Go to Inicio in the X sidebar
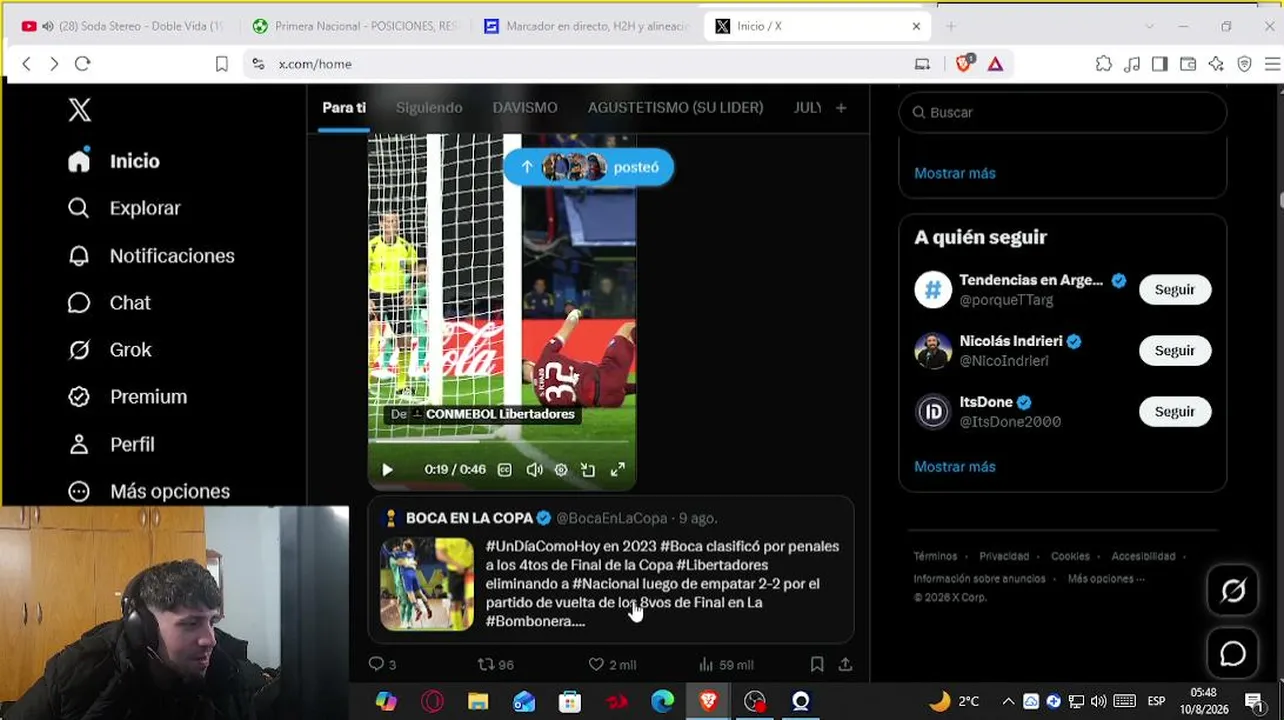Viewport: 1284px width, 720px height. pos(114,161)
